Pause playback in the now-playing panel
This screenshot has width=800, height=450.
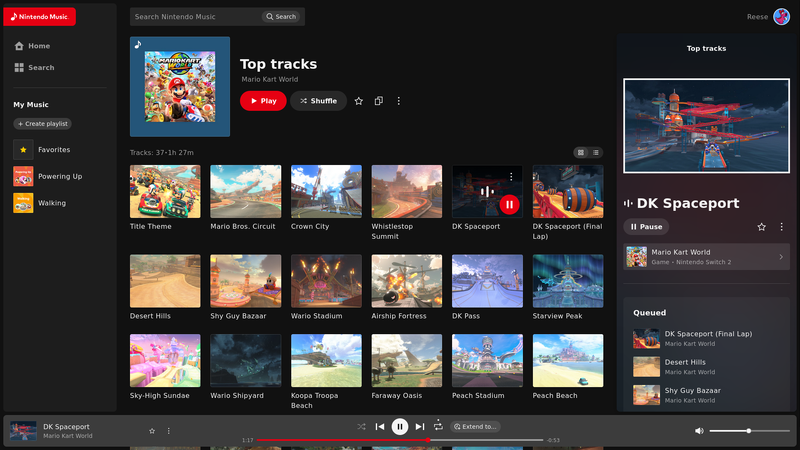[646, 227]
